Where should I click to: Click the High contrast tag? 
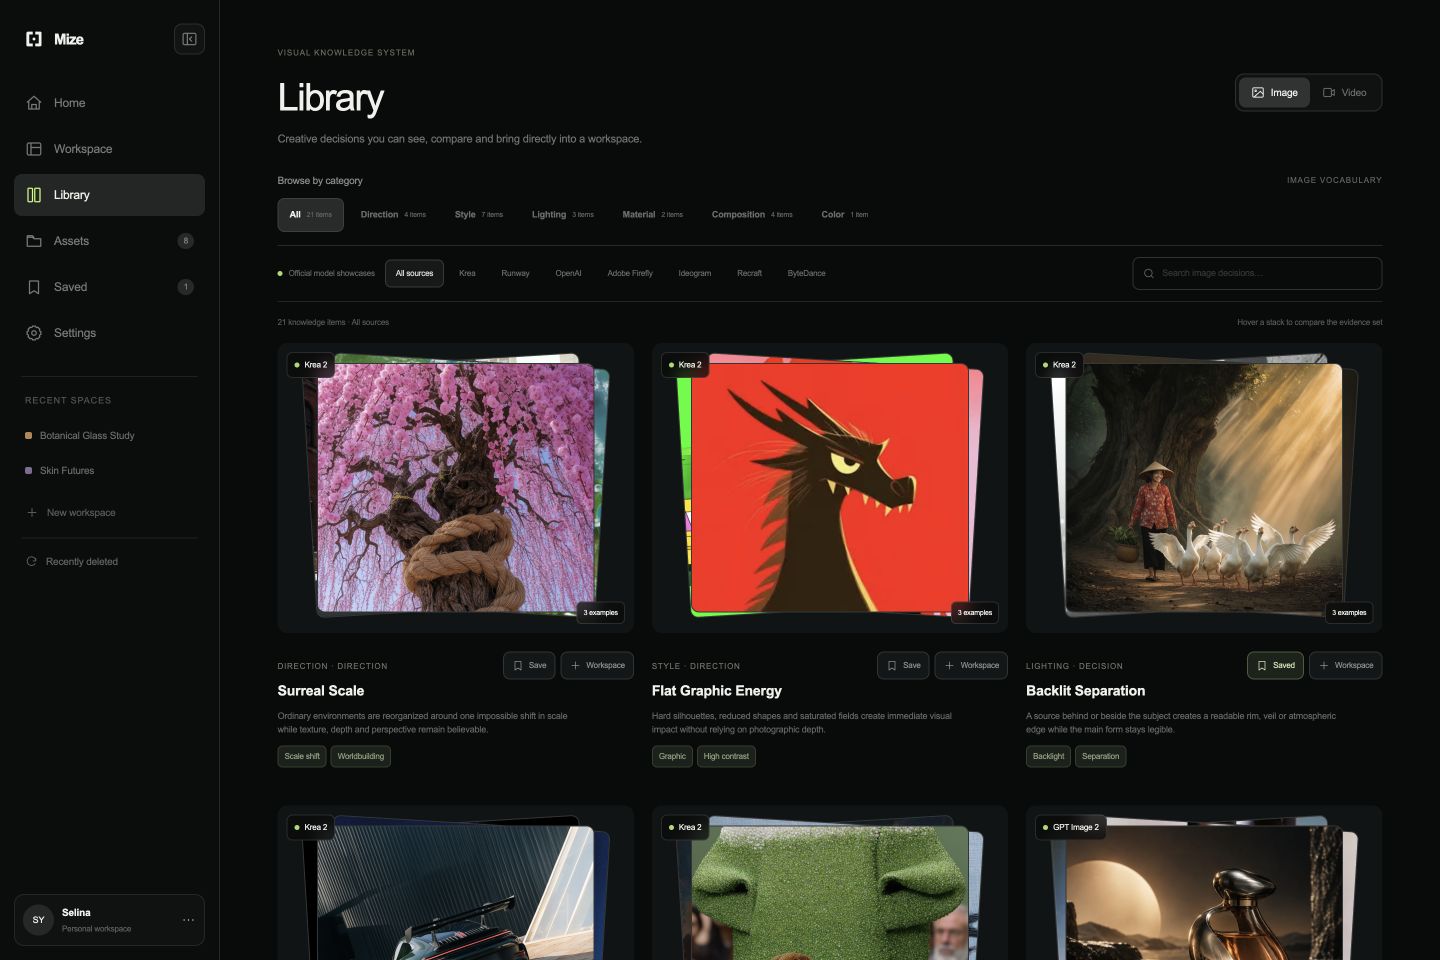pyautogui.click(x=726, y=757)
